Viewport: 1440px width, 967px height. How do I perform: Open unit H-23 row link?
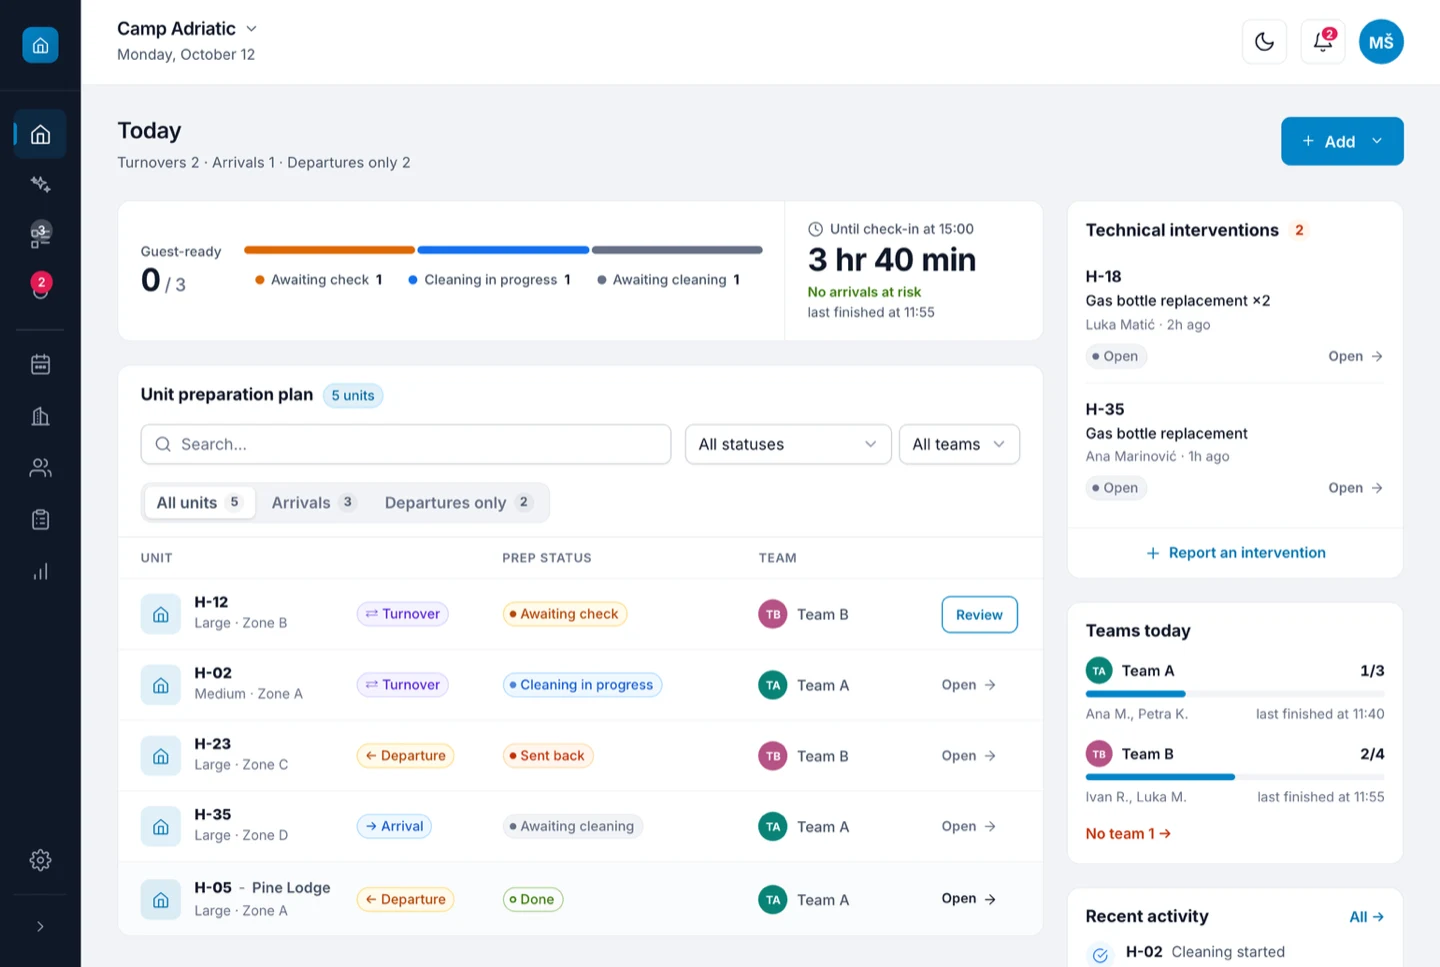tap(969, 756)
